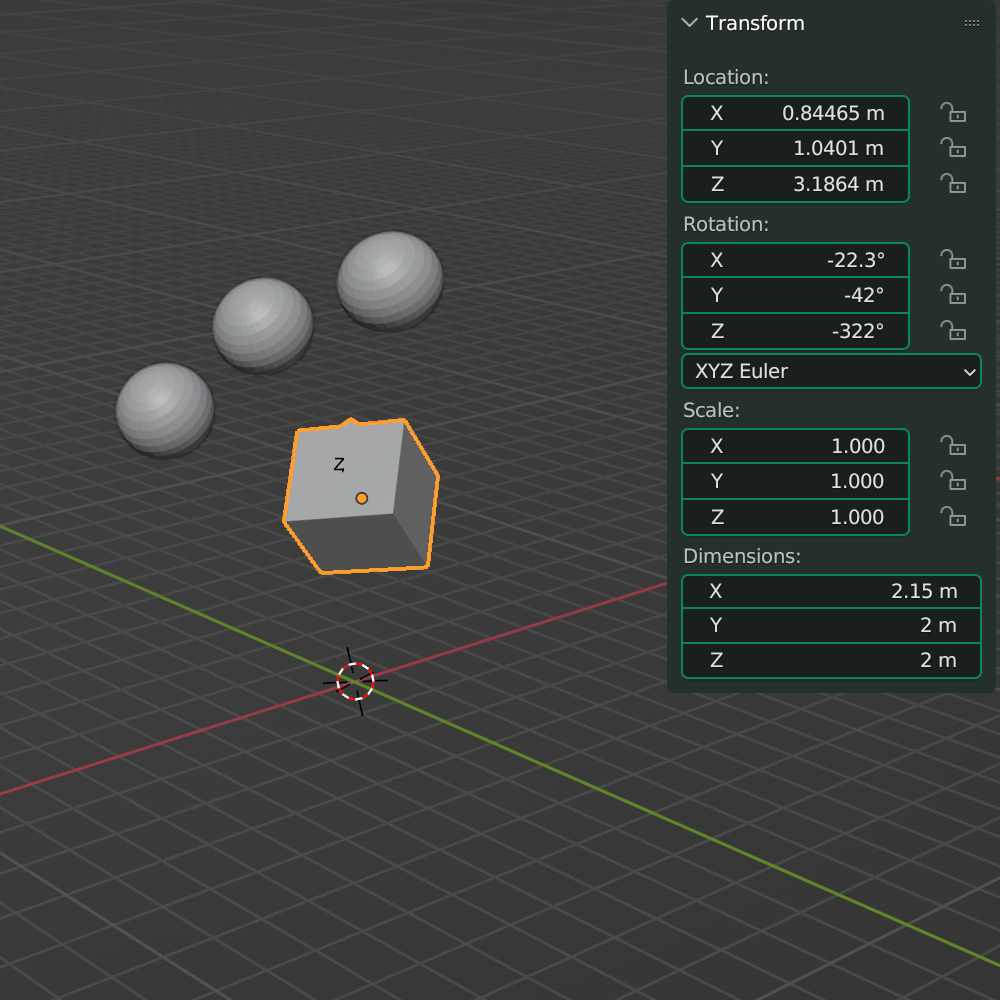
Task: Click the Dimensions Z field 2 m
Action: (831, 660)
